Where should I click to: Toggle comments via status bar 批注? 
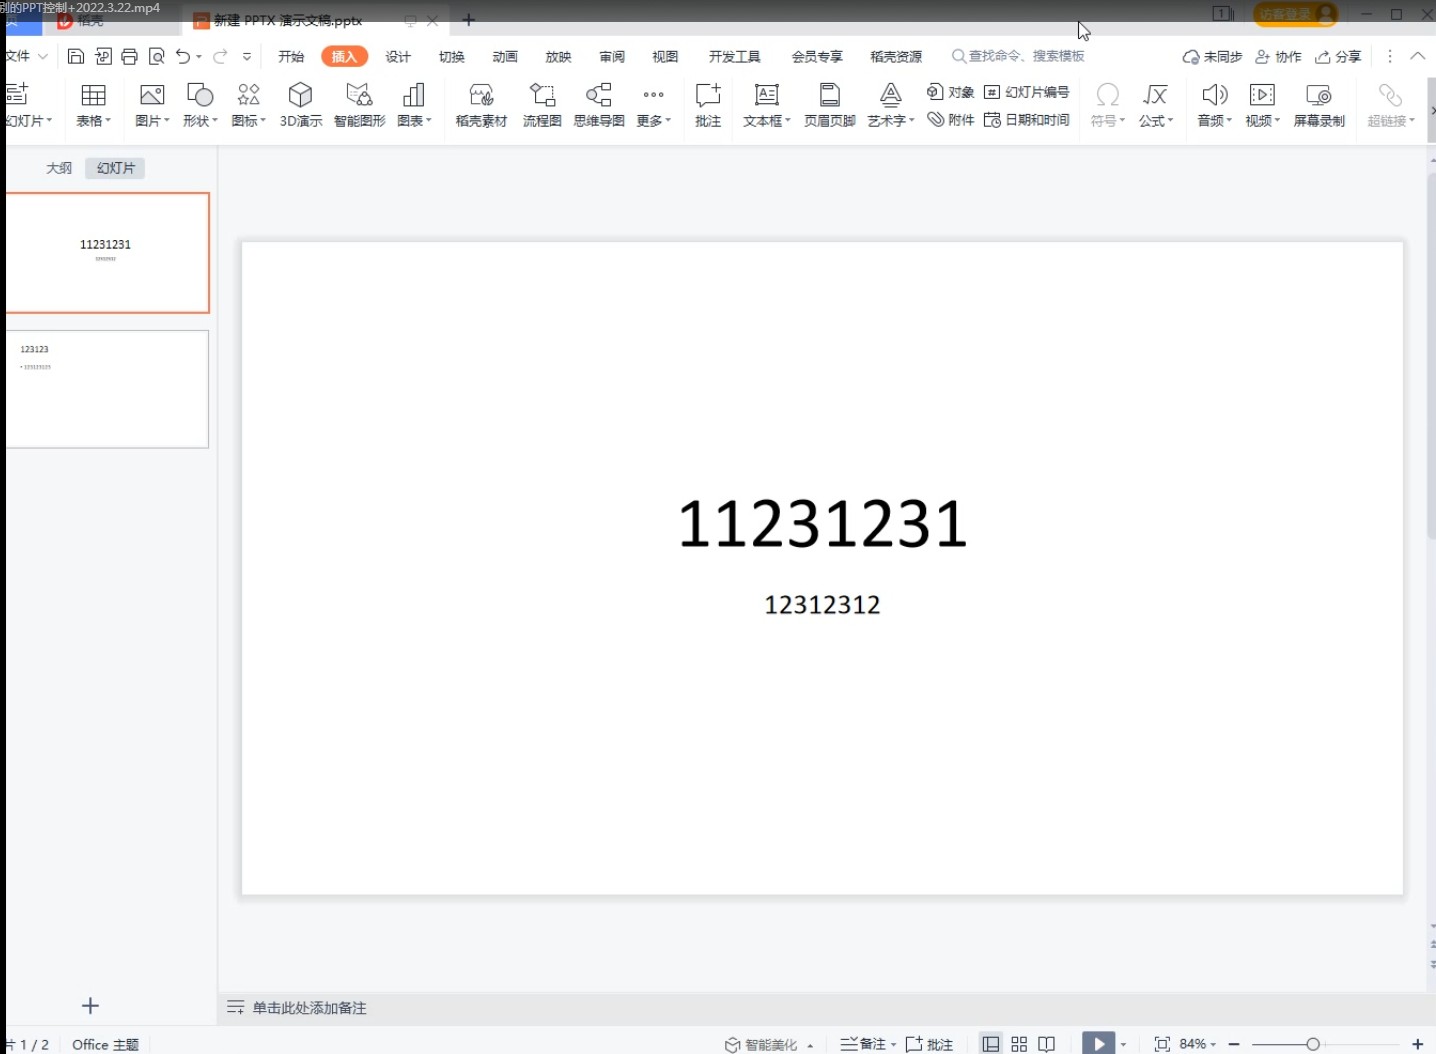coord(929,1044)
